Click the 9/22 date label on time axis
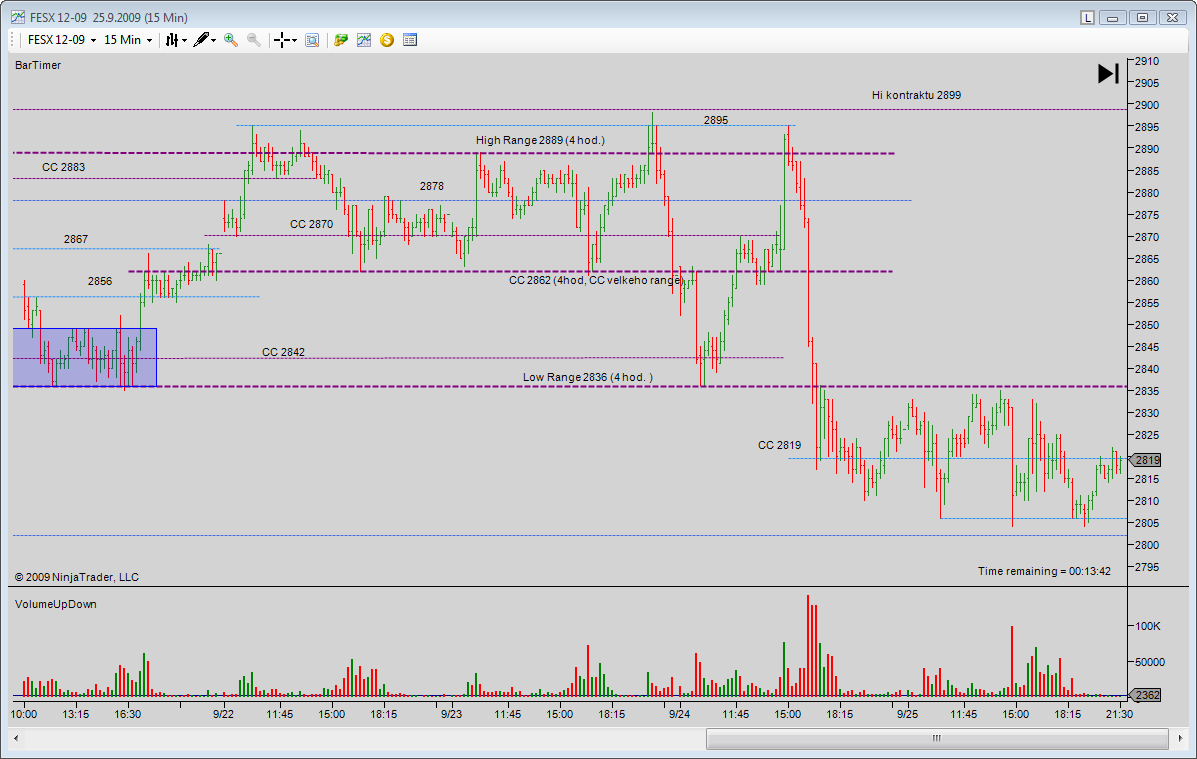Viewport: 1197px width, 759px height. (x=223, y=714)
